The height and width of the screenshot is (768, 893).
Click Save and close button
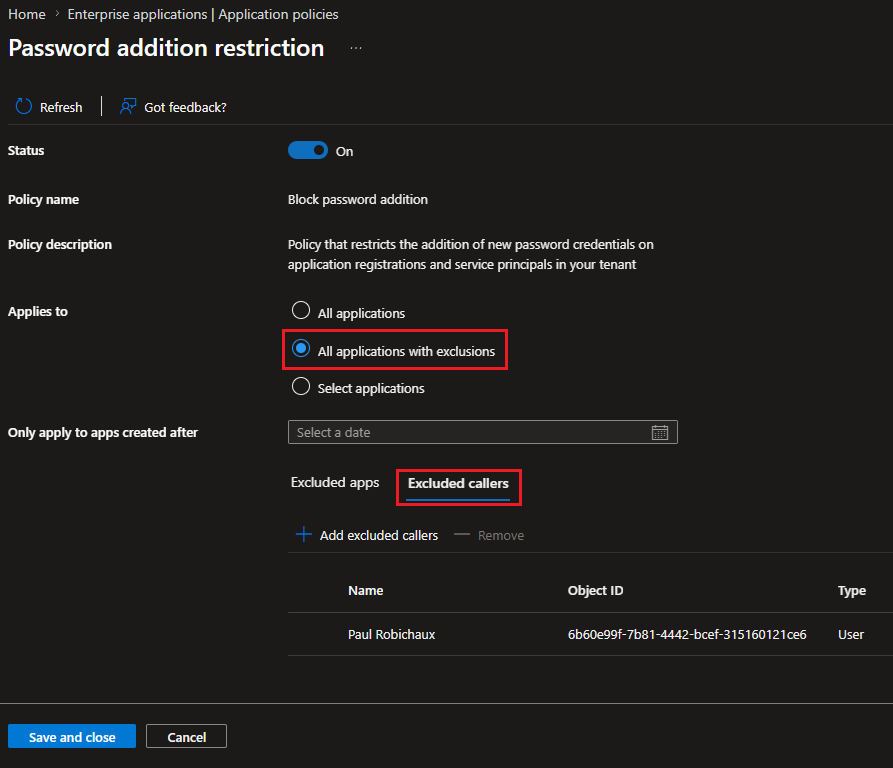coord(72,737)
